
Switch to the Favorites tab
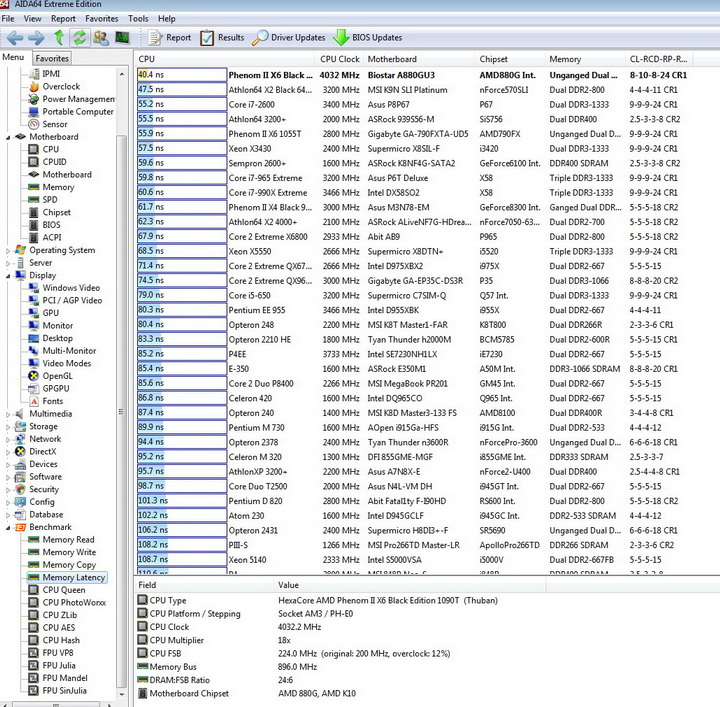click(x=52, y=58)
